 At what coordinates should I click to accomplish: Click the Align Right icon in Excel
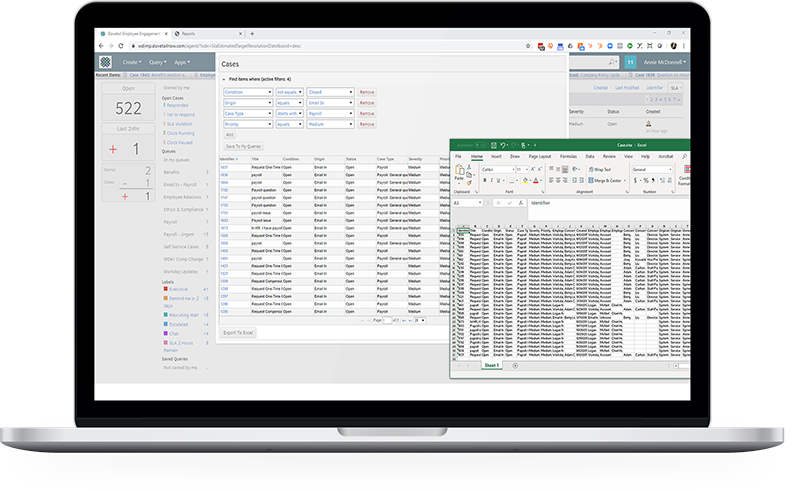(x=565, y=180)
